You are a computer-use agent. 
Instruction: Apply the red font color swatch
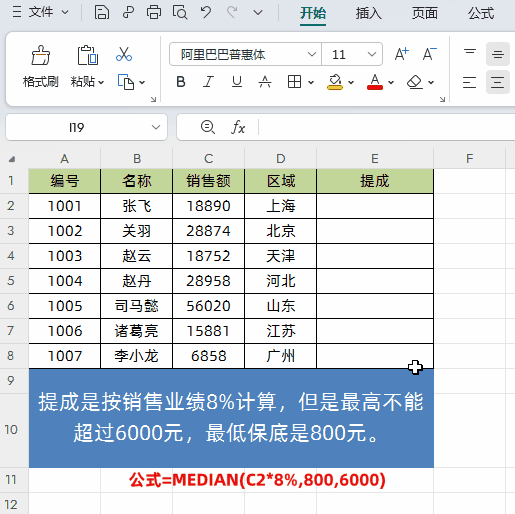point(375,82)
